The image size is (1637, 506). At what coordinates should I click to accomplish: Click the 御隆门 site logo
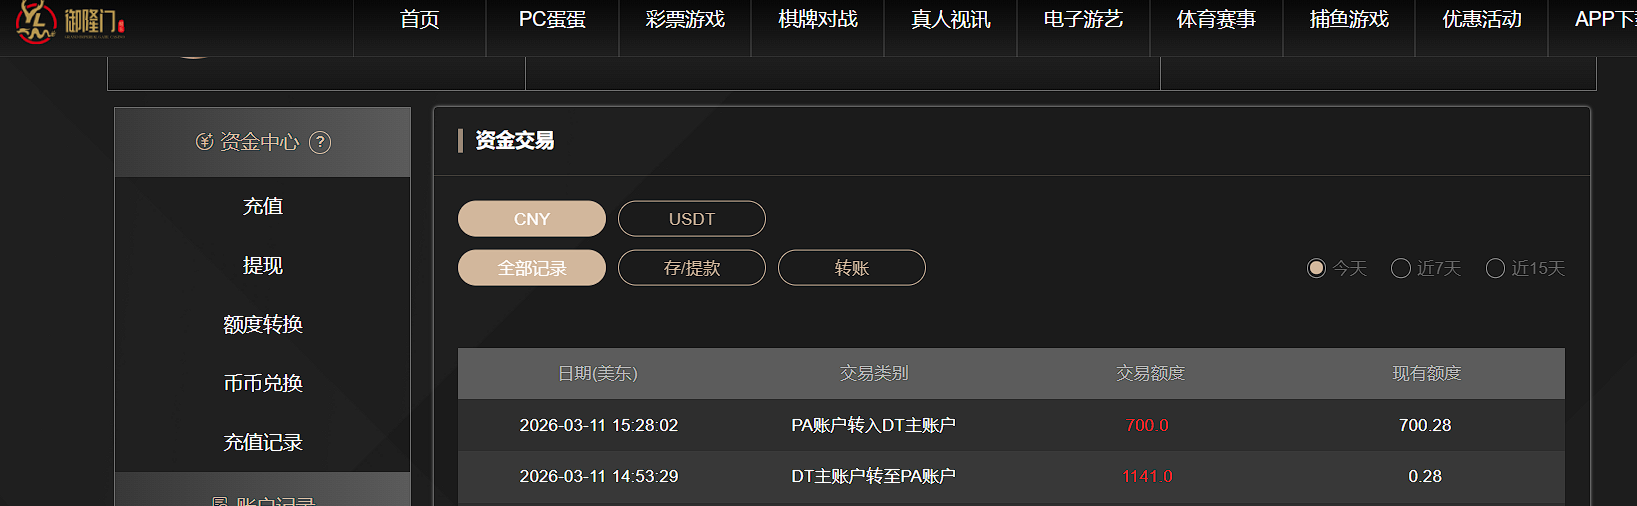click(70, 21)
